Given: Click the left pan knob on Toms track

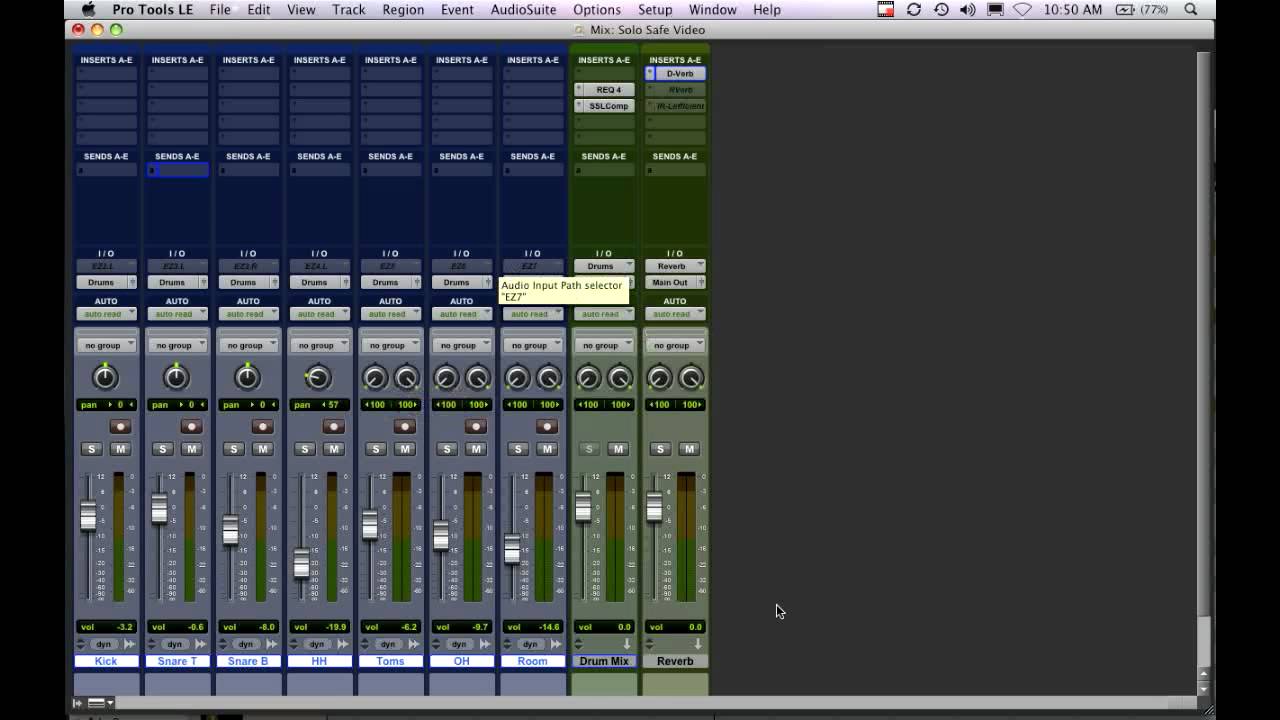Looking at the screenshot, I should coord(375,377).
